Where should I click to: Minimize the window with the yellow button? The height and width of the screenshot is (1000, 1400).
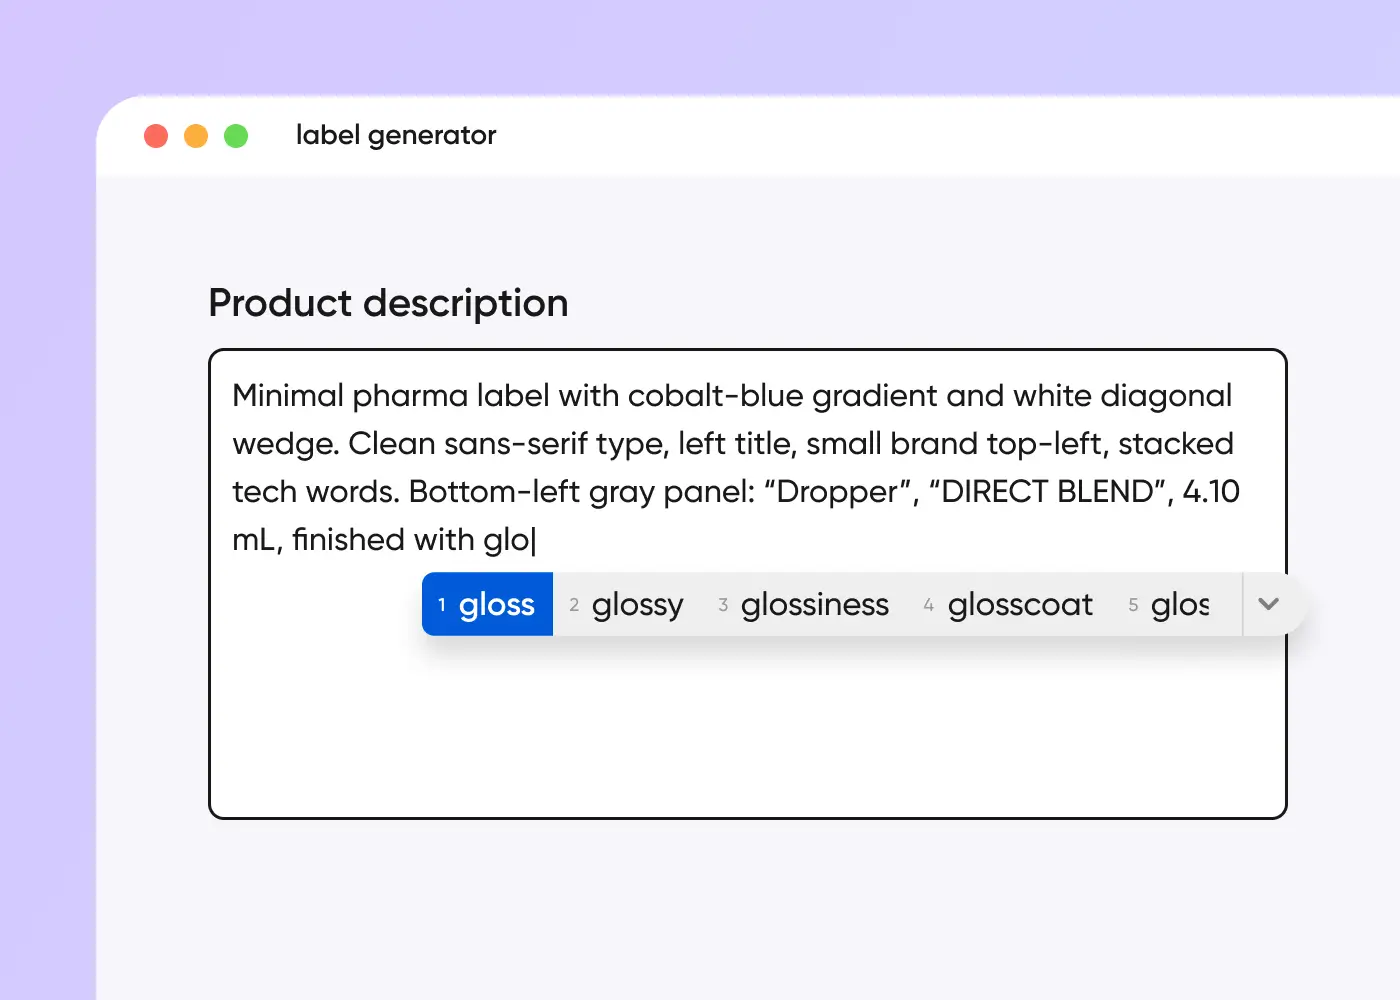pos(196,136)
